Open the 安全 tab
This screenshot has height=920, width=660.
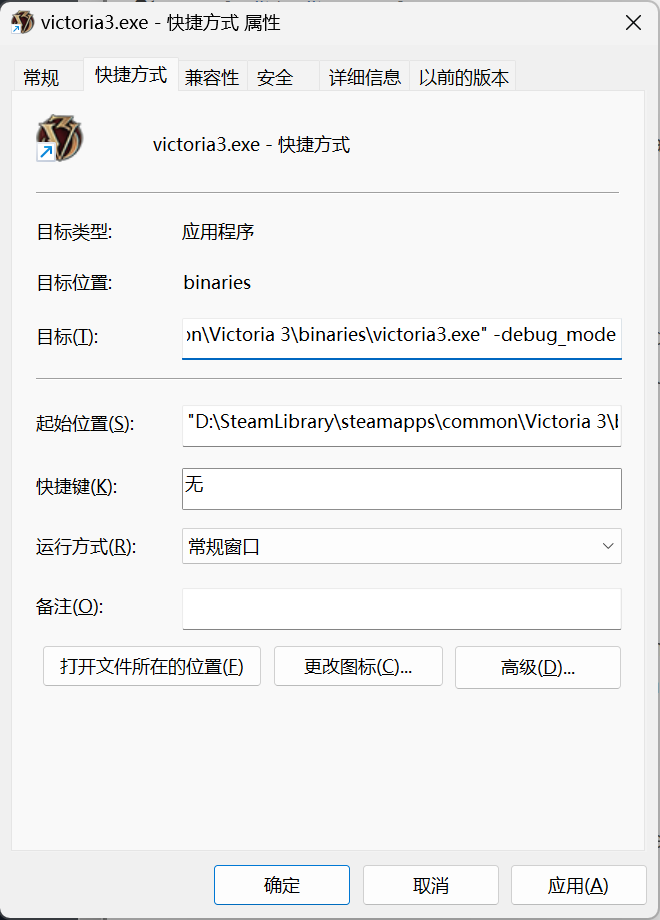tap(283, 77)
